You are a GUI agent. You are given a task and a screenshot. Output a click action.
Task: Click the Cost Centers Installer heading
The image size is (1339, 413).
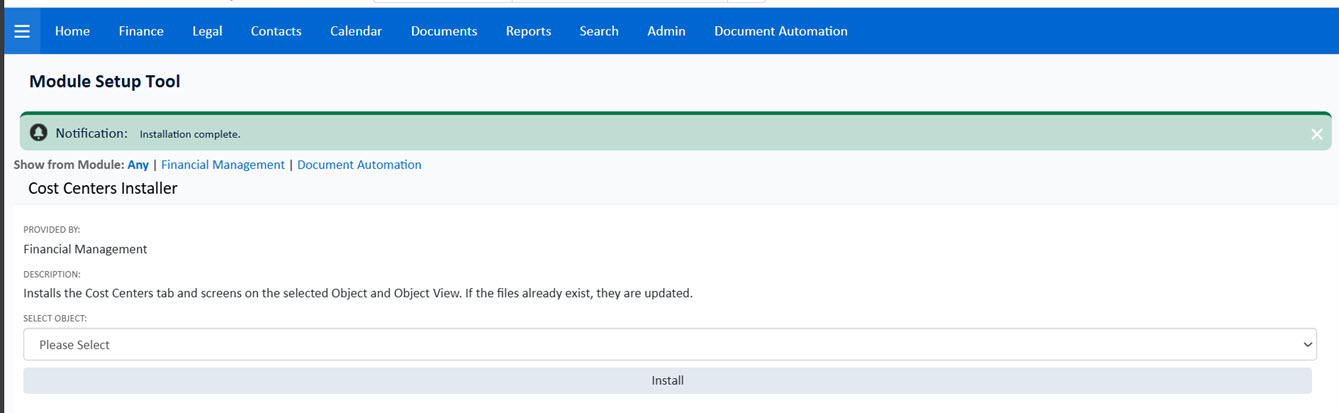102,188
